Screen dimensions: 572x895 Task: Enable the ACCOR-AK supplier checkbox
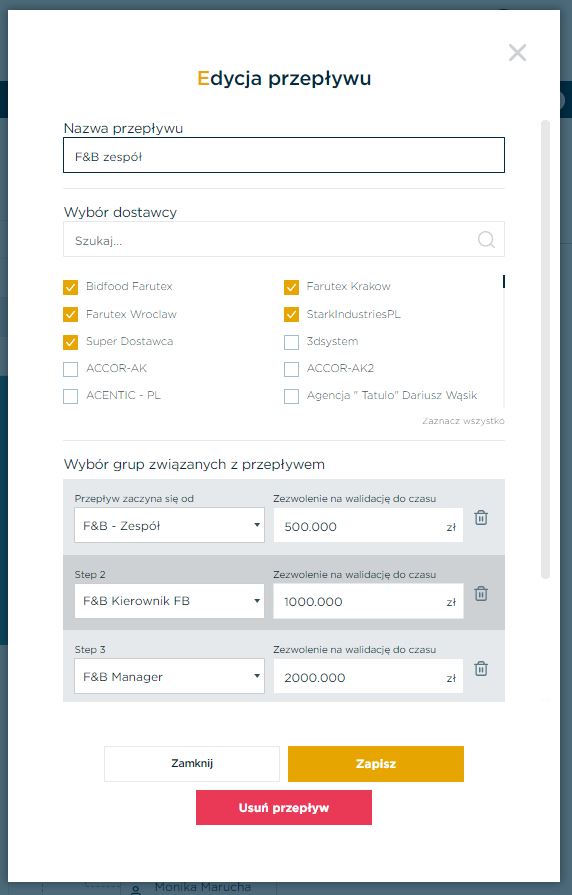pyautogui.click(x=70, y=369)
